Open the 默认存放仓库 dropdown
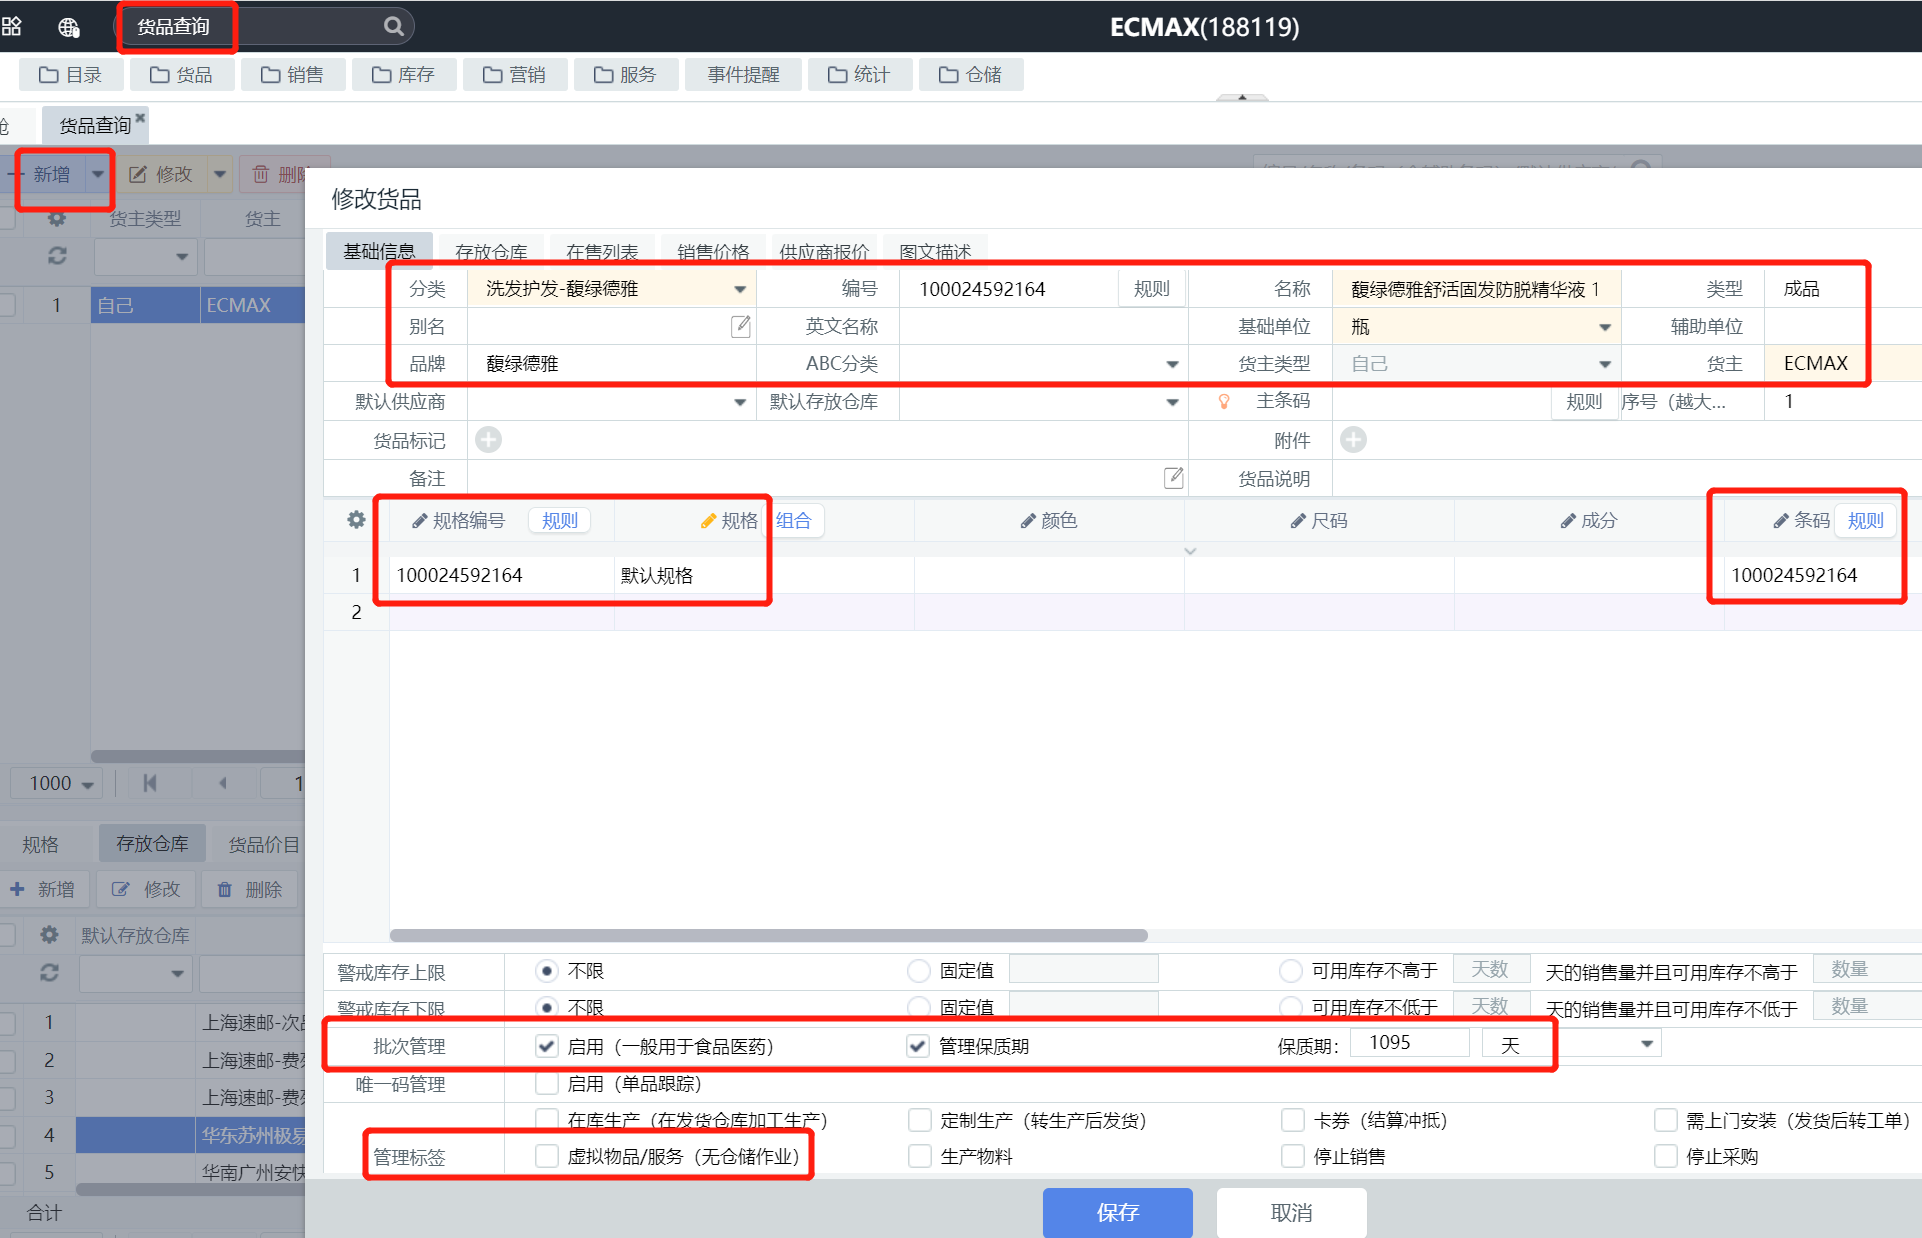The width and height of the screenshot is (1922, 1238). coord(1172,402)
